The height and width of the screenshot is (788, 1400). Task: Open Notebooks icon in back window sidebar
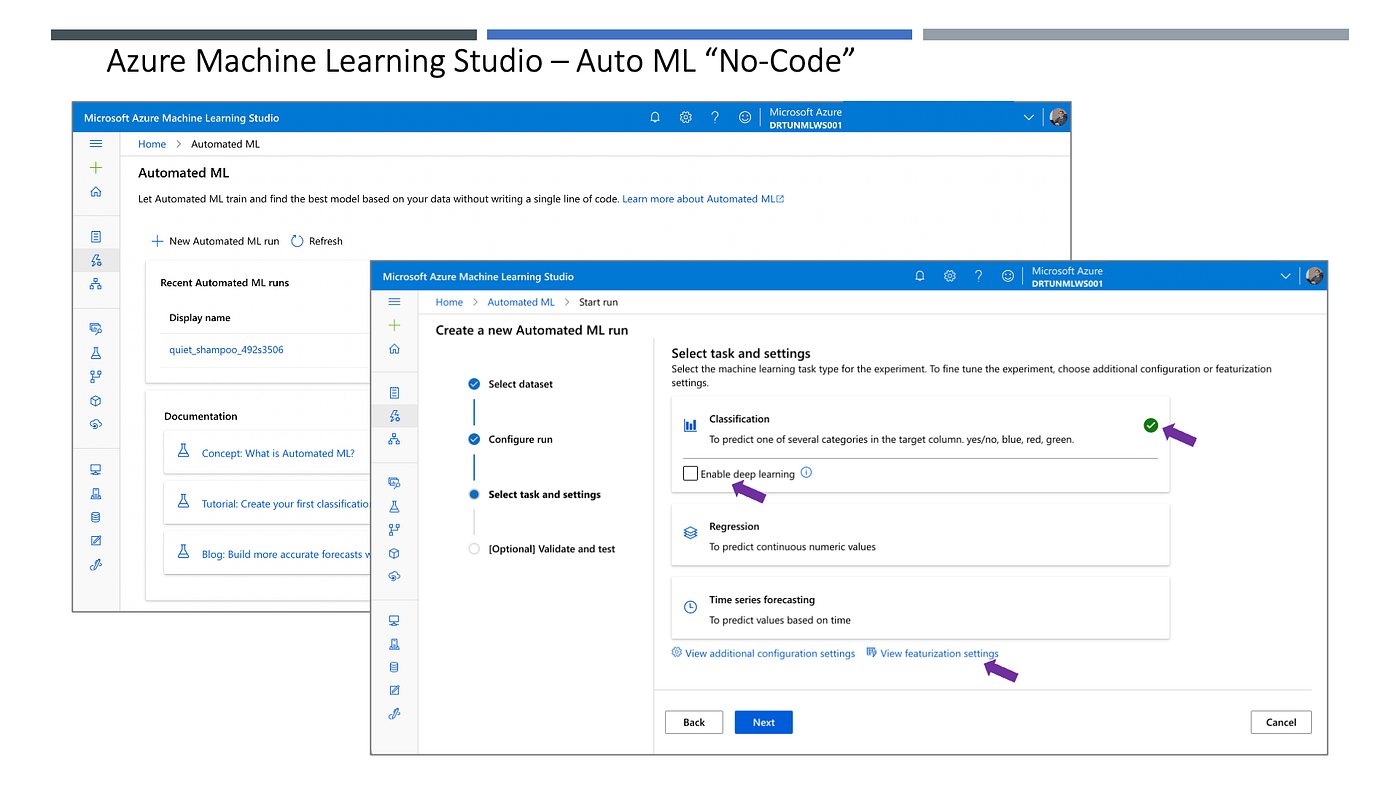point(96,237)
